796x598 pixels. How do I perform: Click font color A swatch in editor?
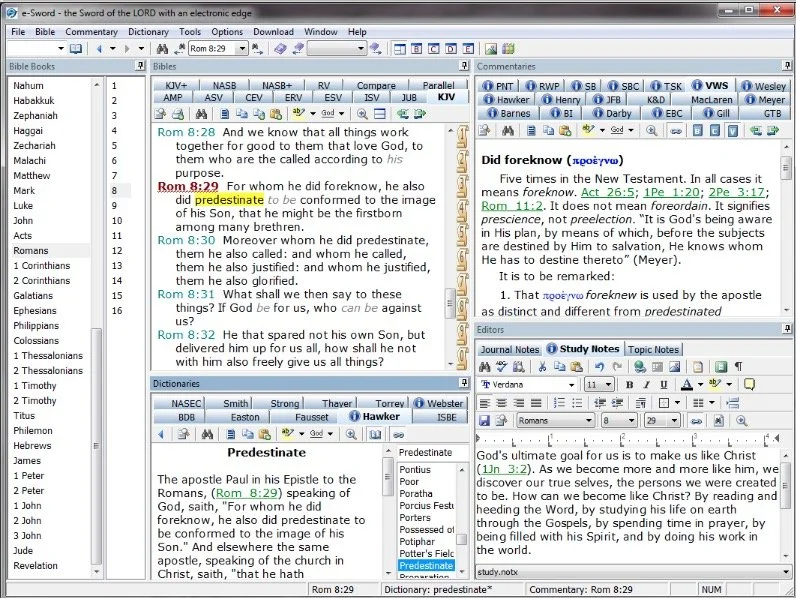(x=686, y=385)
